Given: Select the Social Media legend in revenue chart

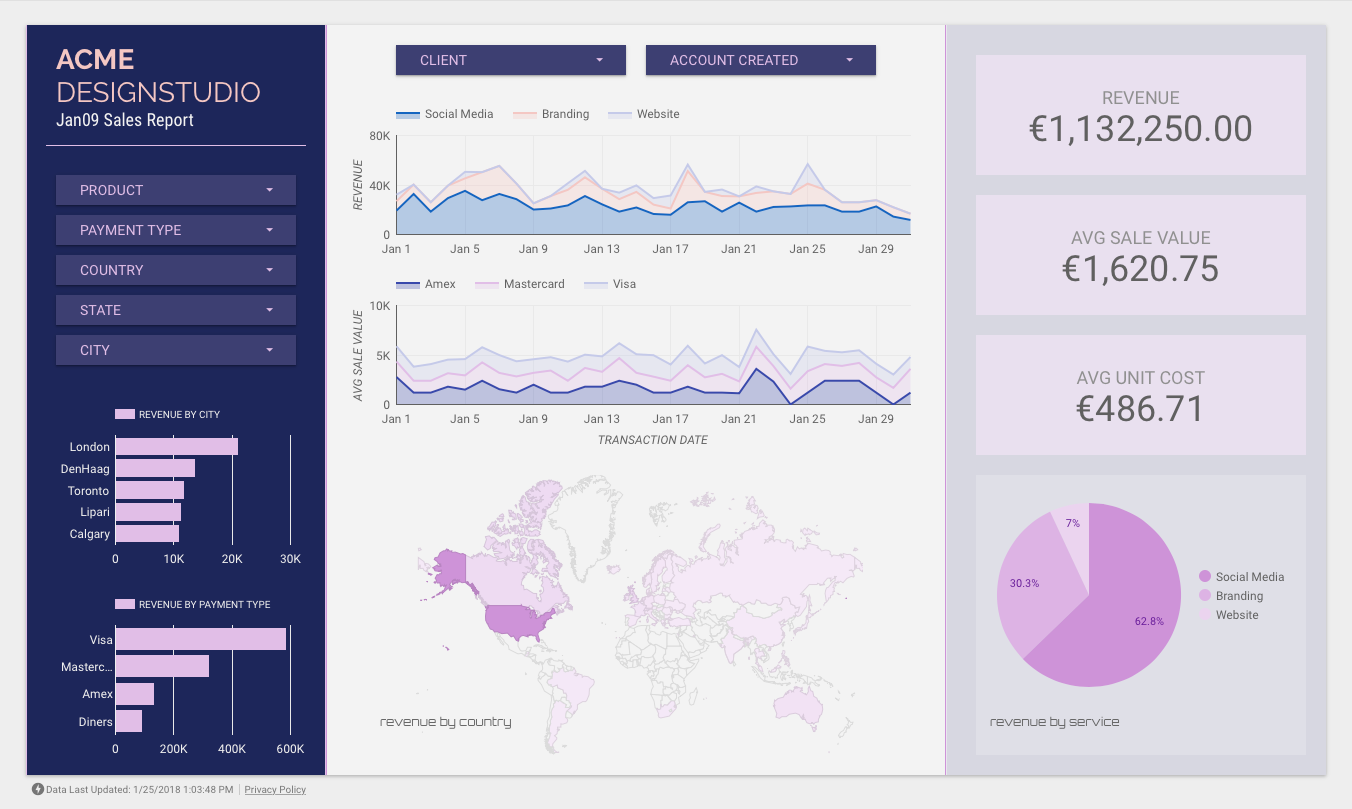Looking at the screenshot, I should 445,114.
